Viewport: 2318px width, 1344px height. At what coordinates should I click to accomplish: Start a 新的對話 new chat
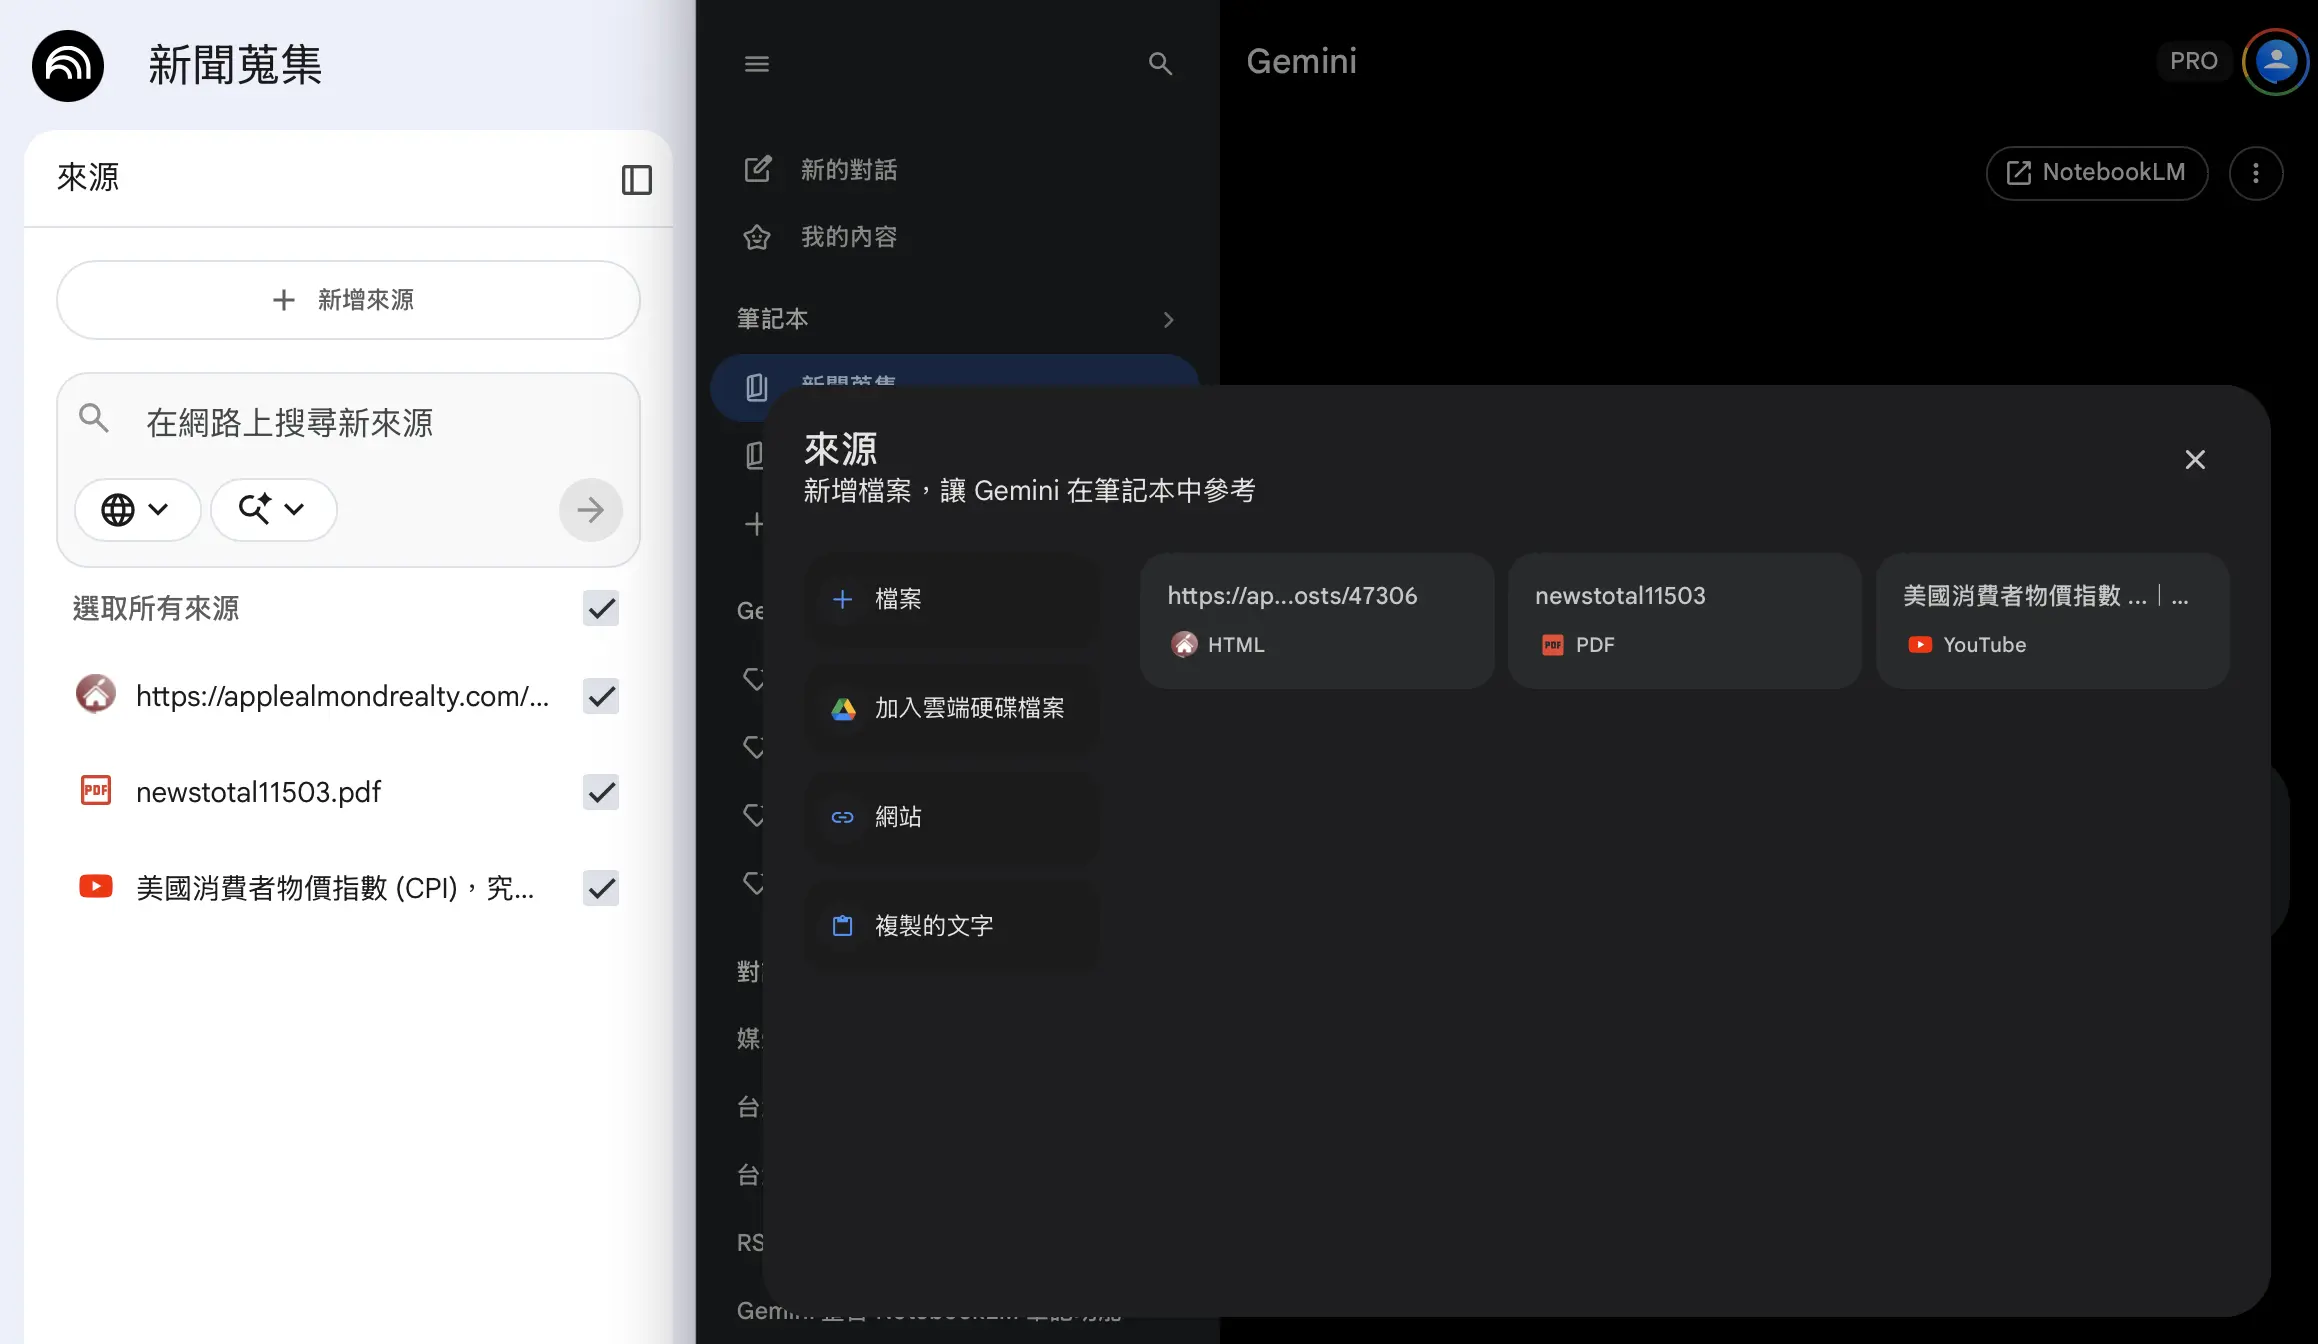click(848, 170)
